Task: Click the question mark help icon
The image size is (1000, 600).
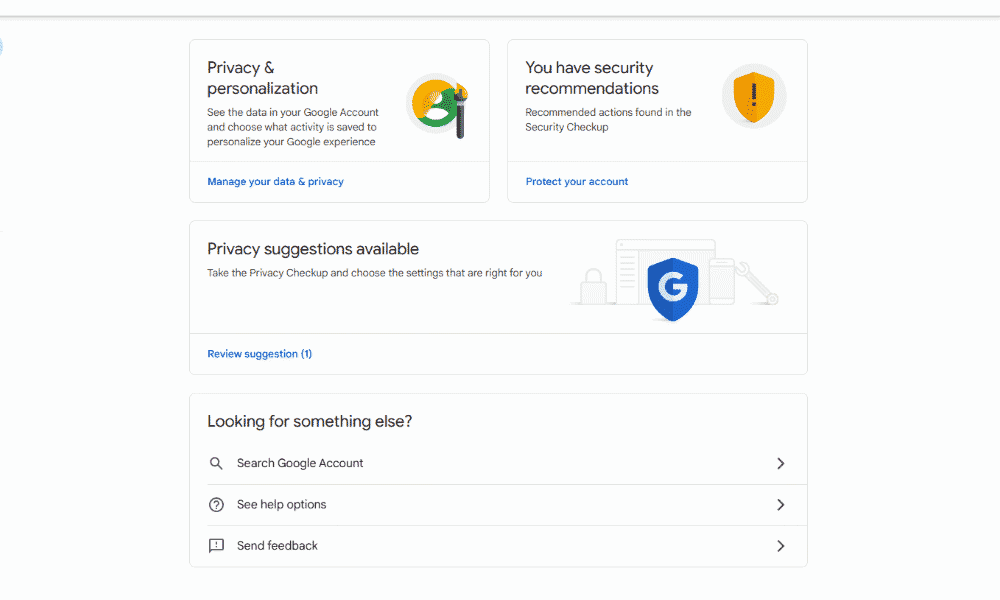Action: [216, 505]
